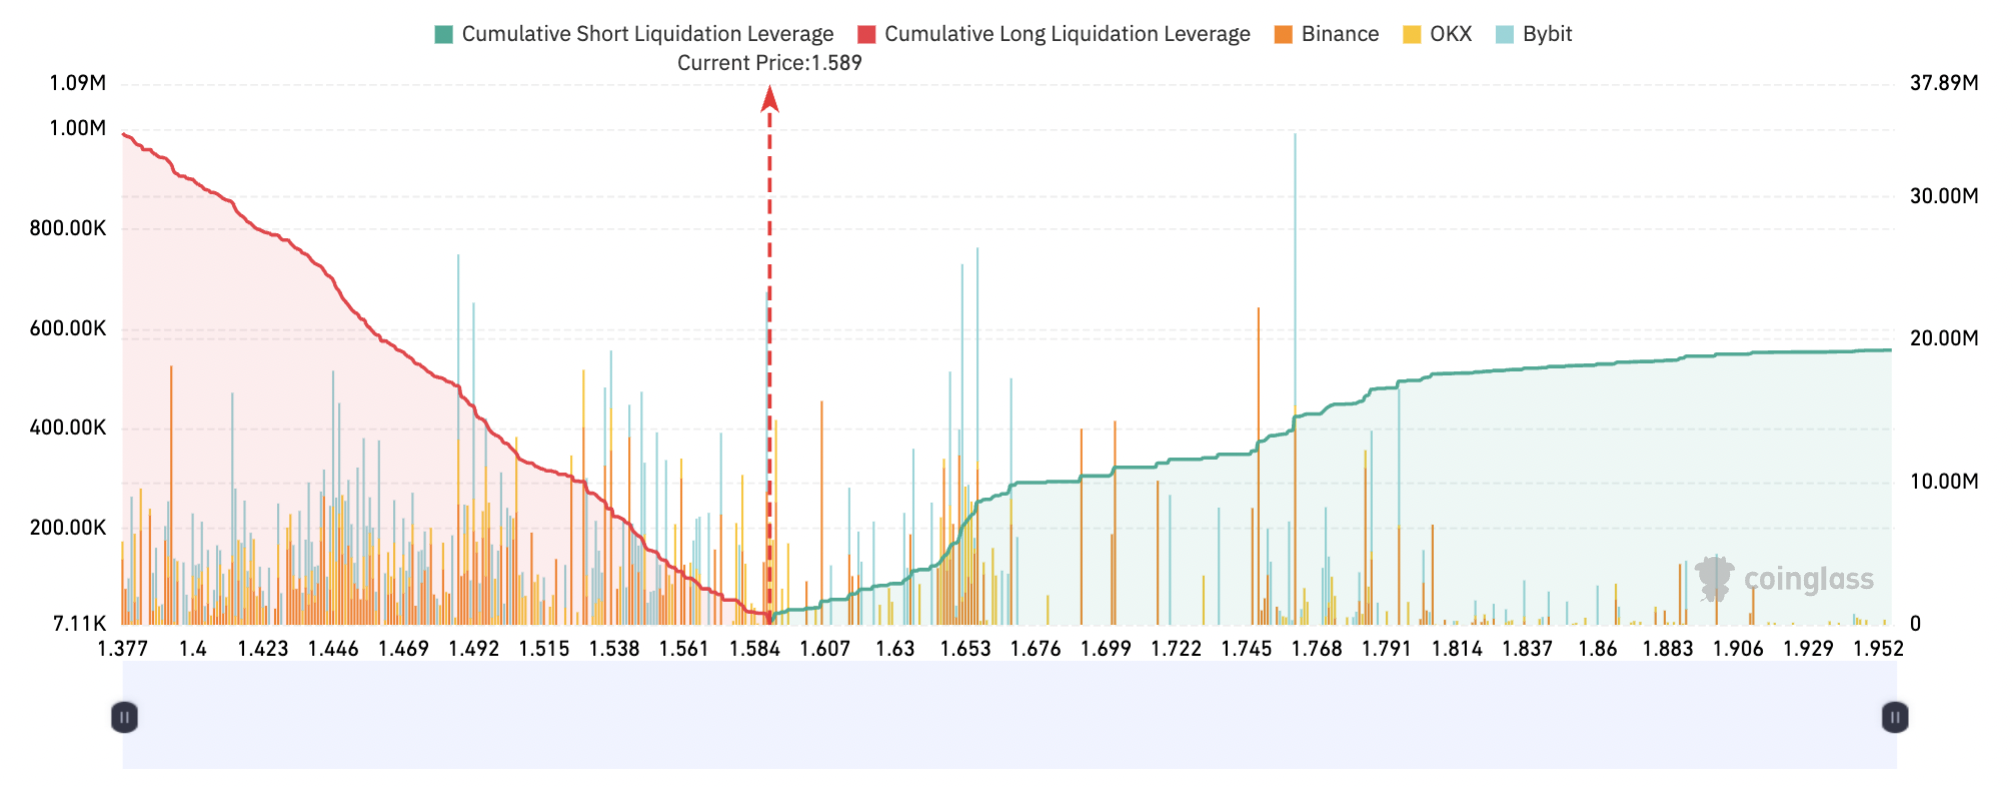This screenshot has height=787, width=2013.
Task: Click the coinglass watermark text
Action: pos(1808,579)
